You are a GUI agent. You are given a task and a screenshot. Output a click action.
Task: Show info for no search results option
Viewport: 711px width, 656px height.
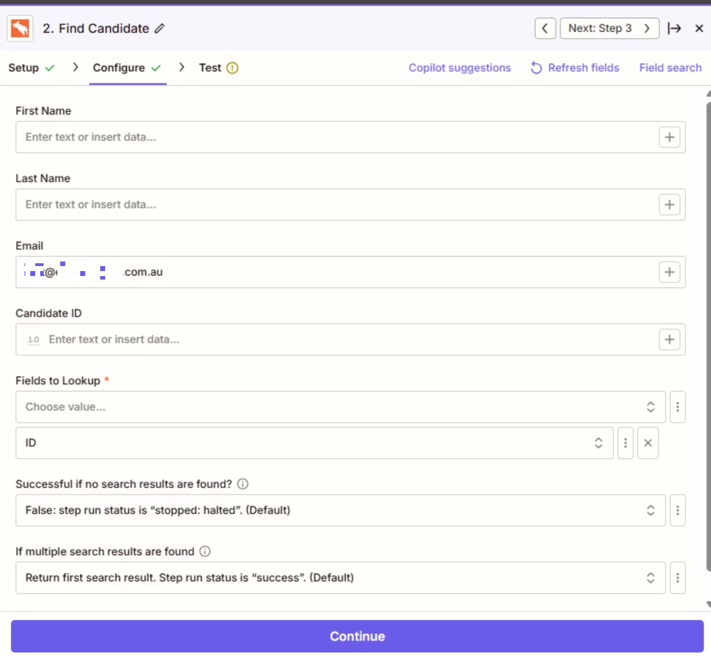(x=243, y=484)
